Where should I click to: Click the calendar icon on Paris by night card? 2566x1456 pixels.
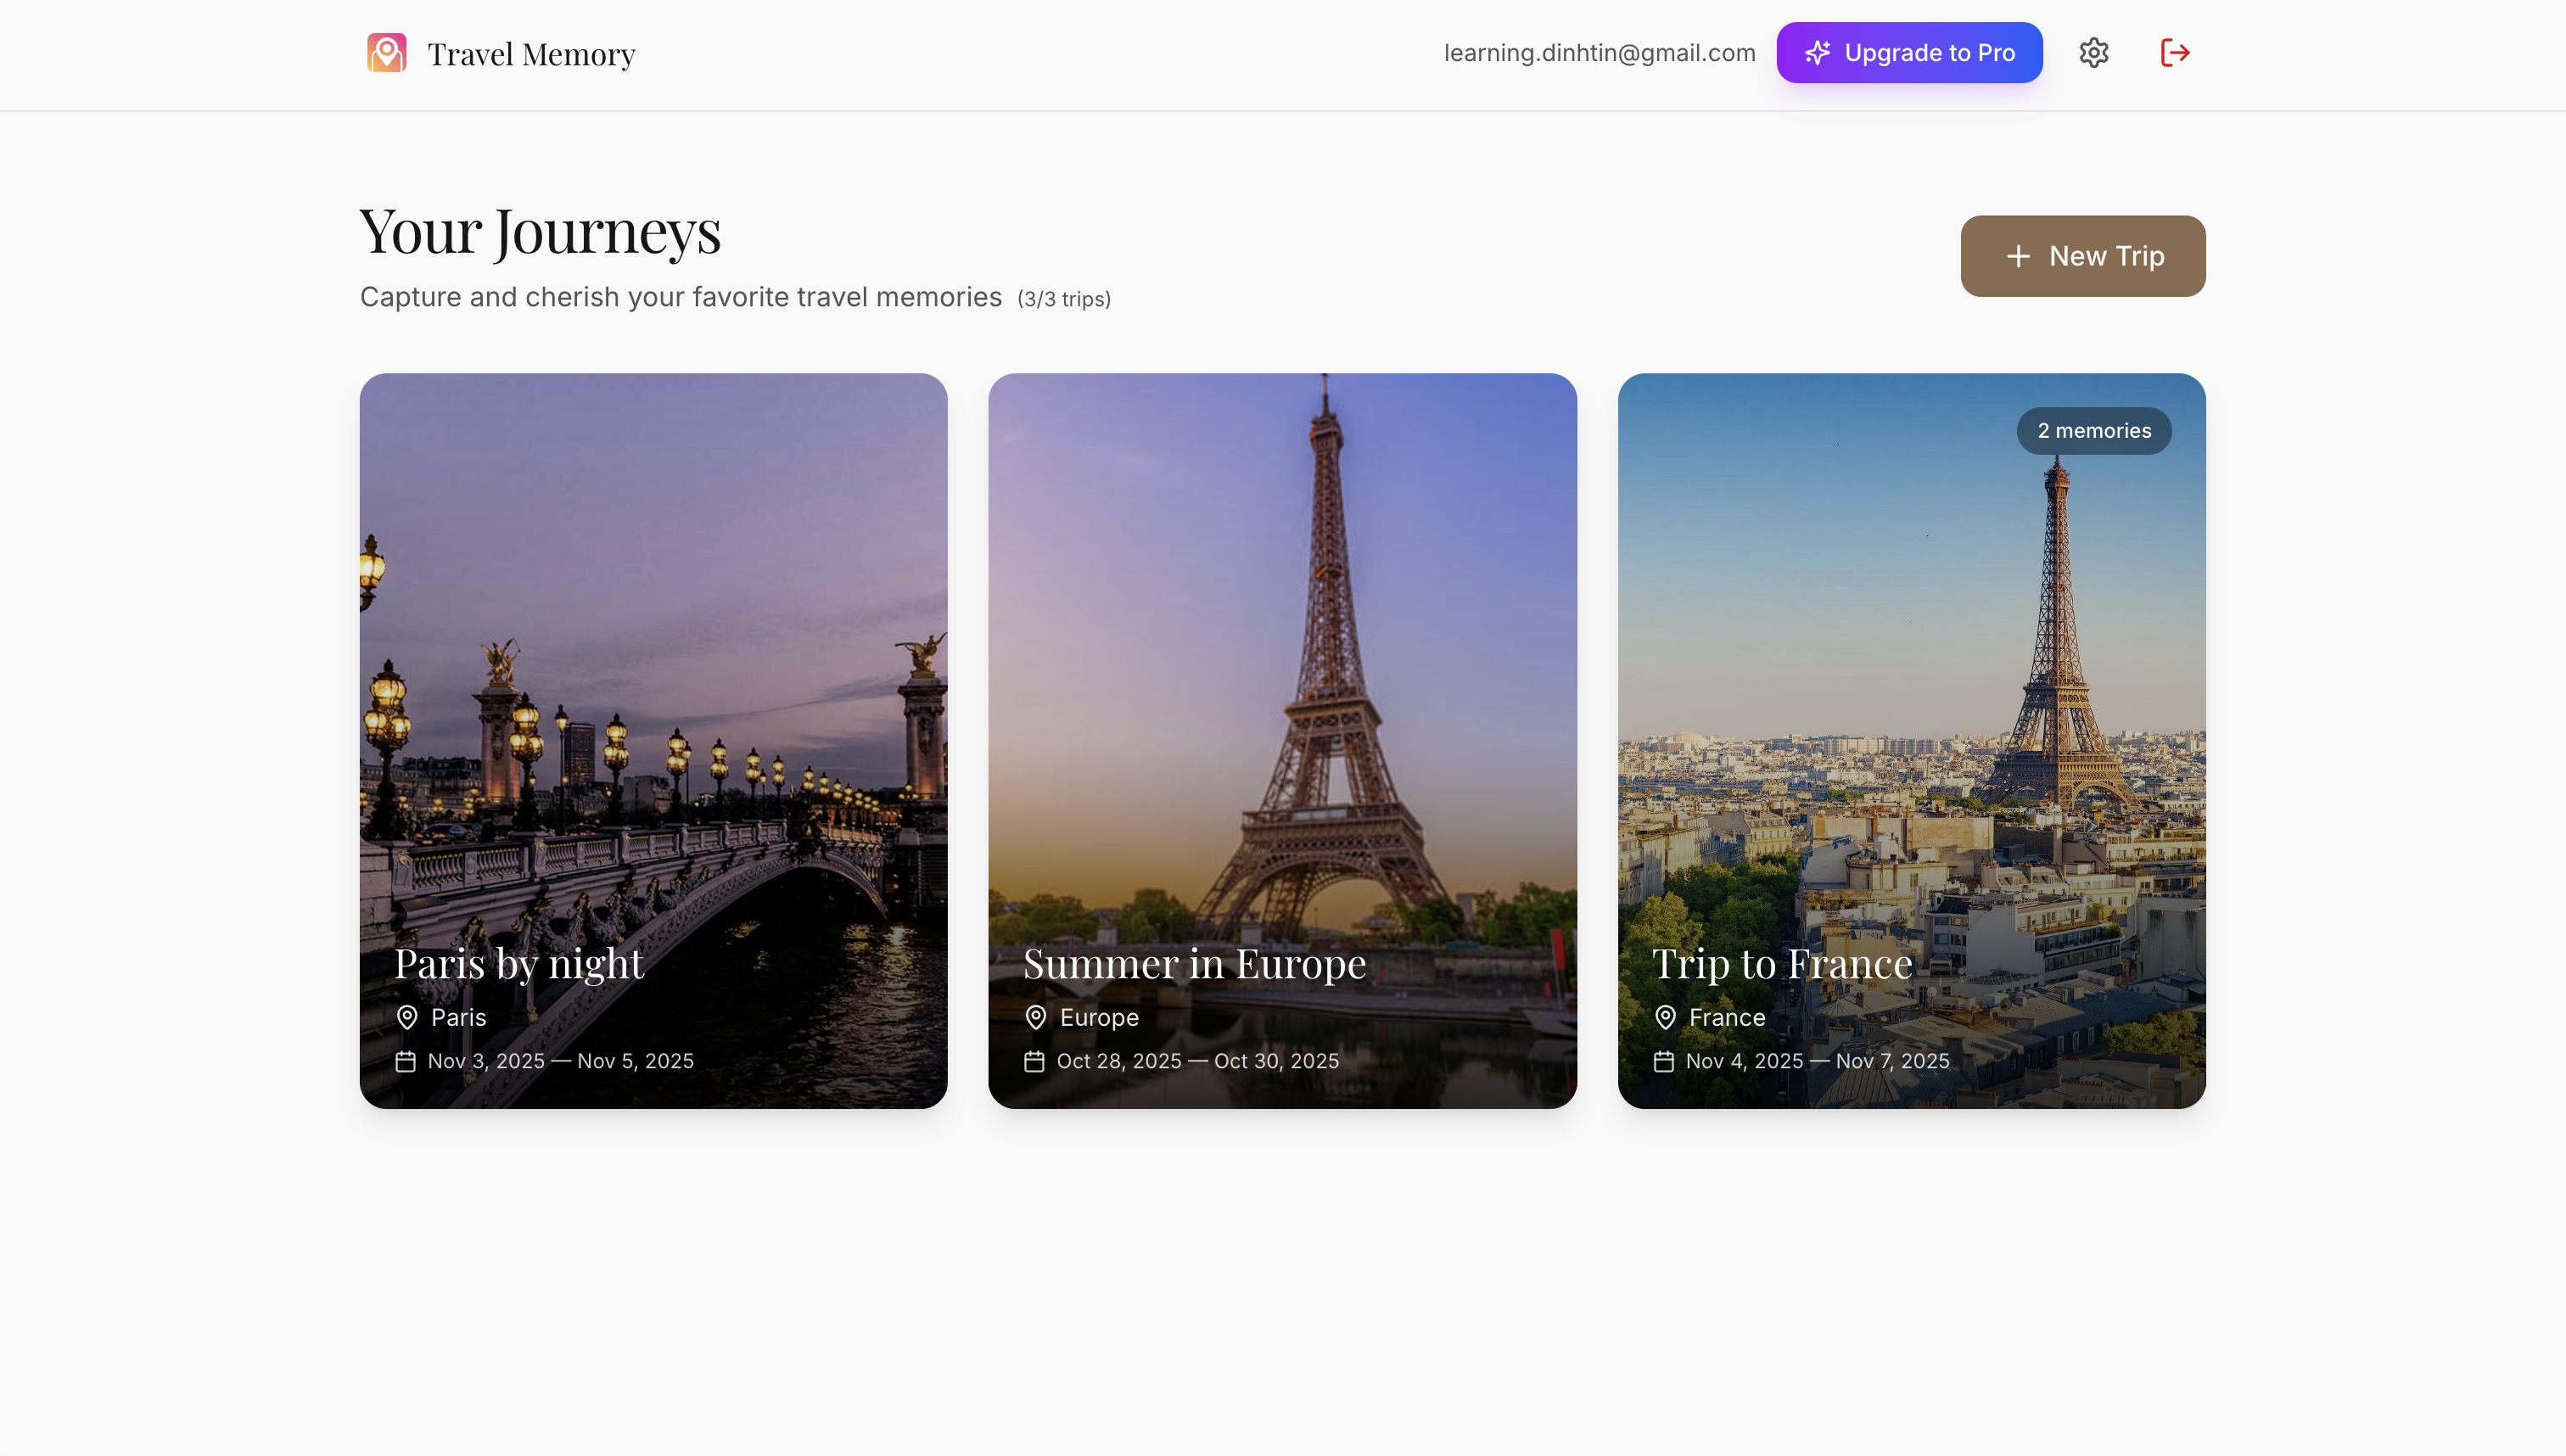click(x=407, y=1061)
